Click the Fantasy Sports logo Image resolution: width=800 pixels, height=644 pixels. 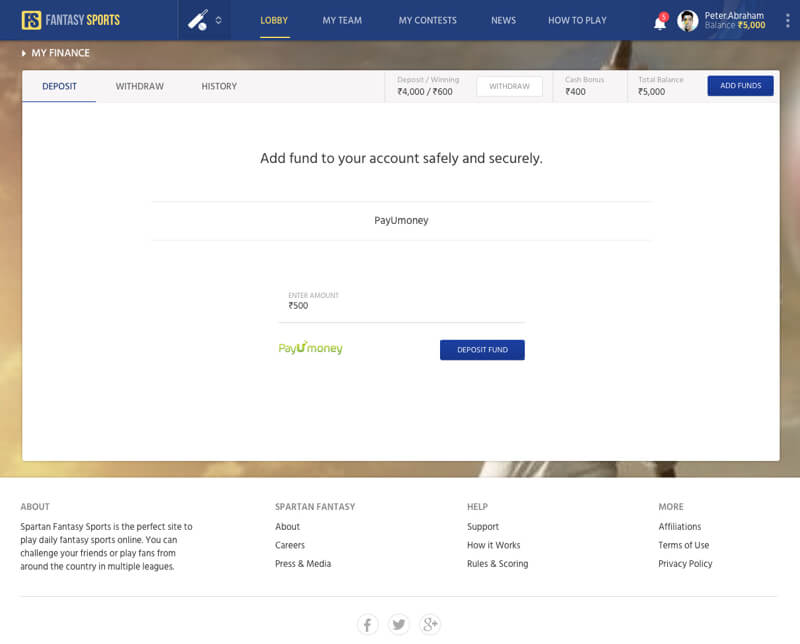[70, 20]
